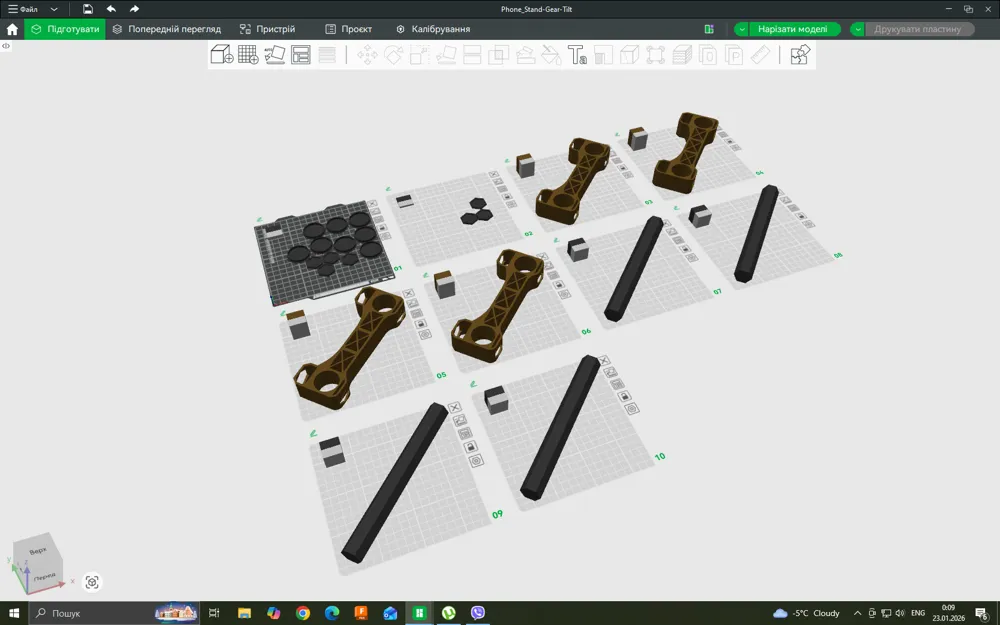Select the Scale tool in toolbar
1000x625 pixels.
pyautogui.click(x=419, y=55)
